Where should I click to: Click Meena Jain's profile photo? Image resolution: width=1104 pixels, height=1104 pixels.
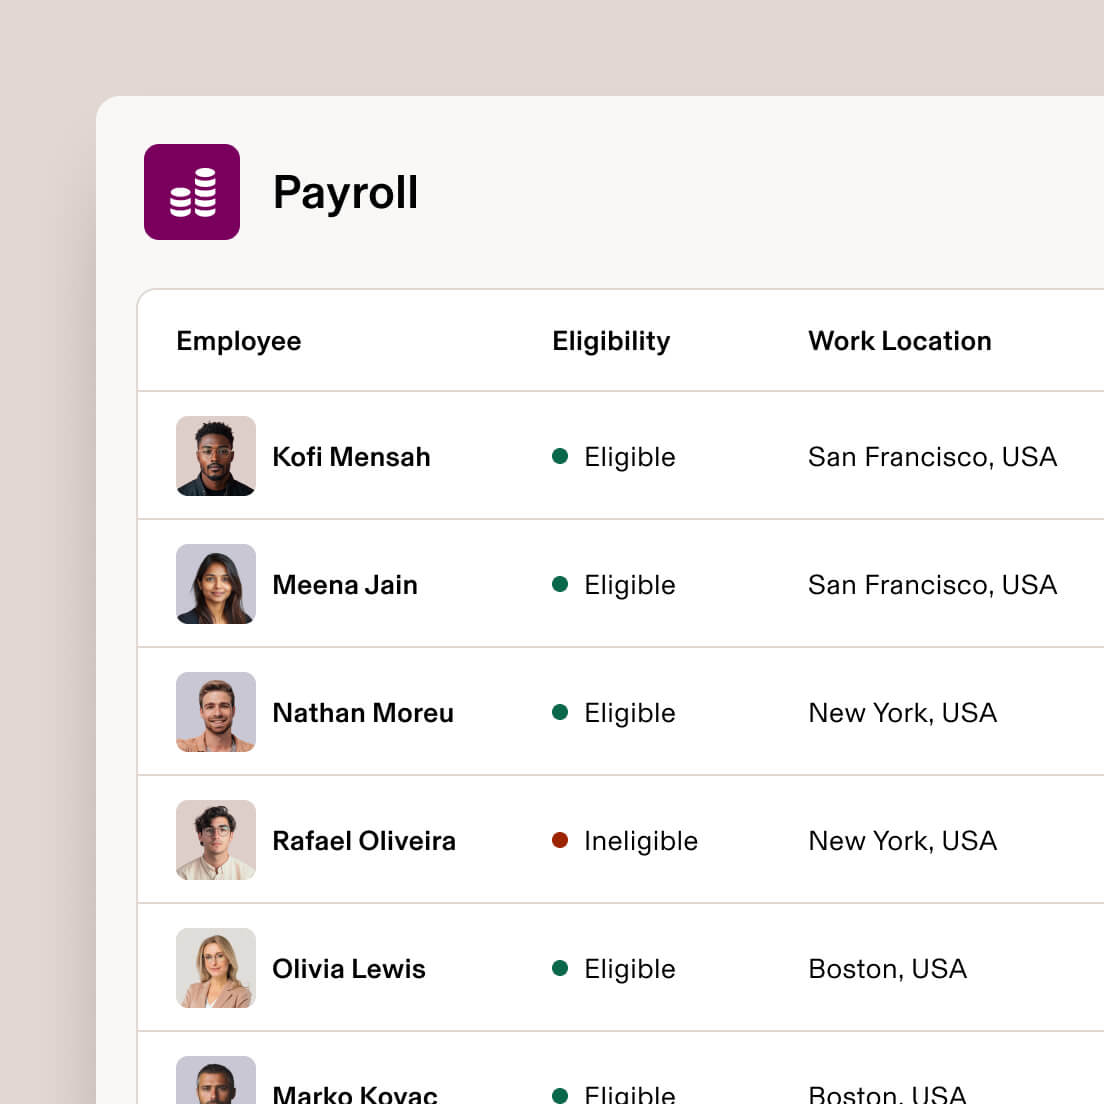[216, 584]
